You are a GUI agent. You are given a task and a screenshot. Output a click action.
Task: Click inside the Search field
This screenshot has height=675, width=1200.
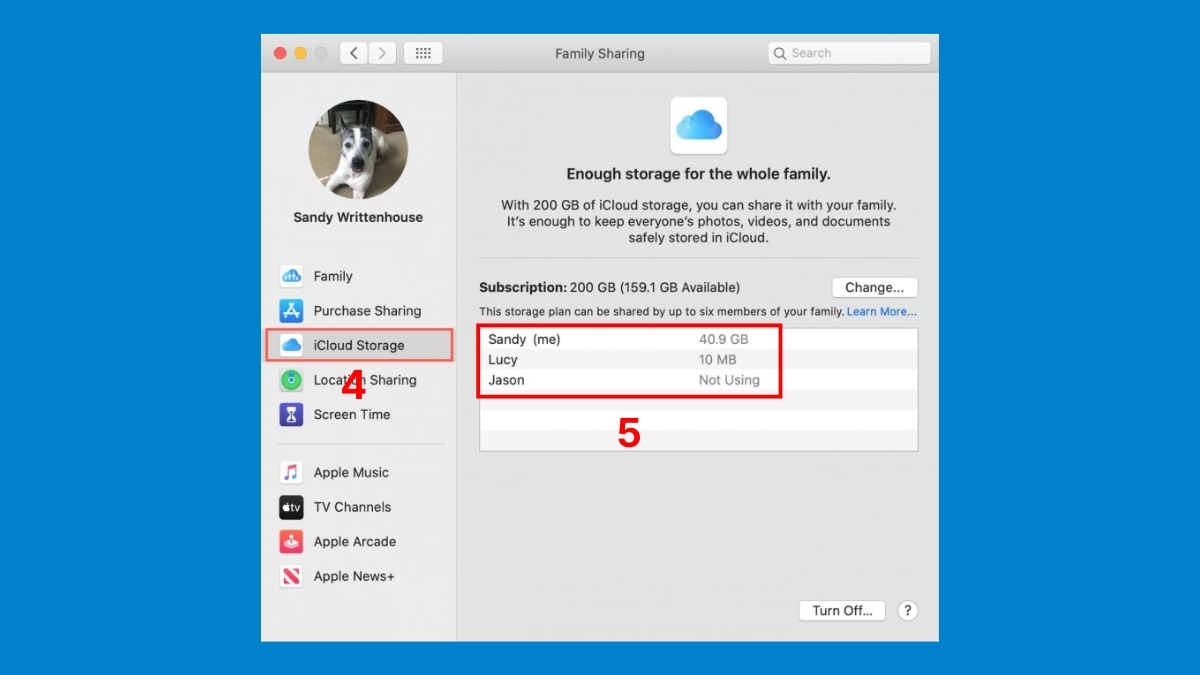pyautogui.click(x=849, y=53)
